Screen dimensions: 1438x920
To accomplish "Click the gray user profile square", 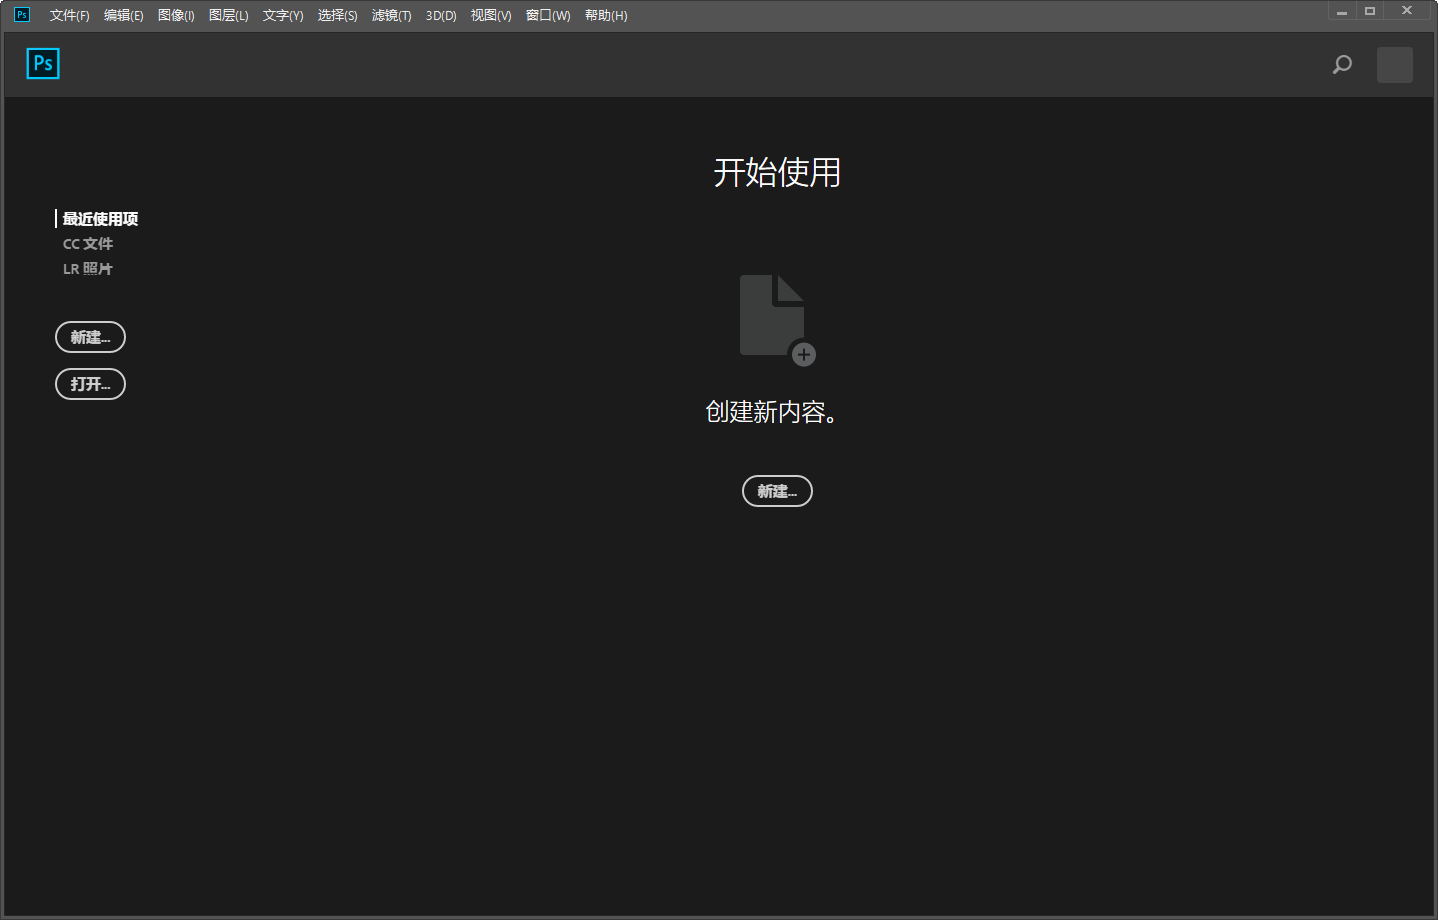I will (x=1395, y=65).
